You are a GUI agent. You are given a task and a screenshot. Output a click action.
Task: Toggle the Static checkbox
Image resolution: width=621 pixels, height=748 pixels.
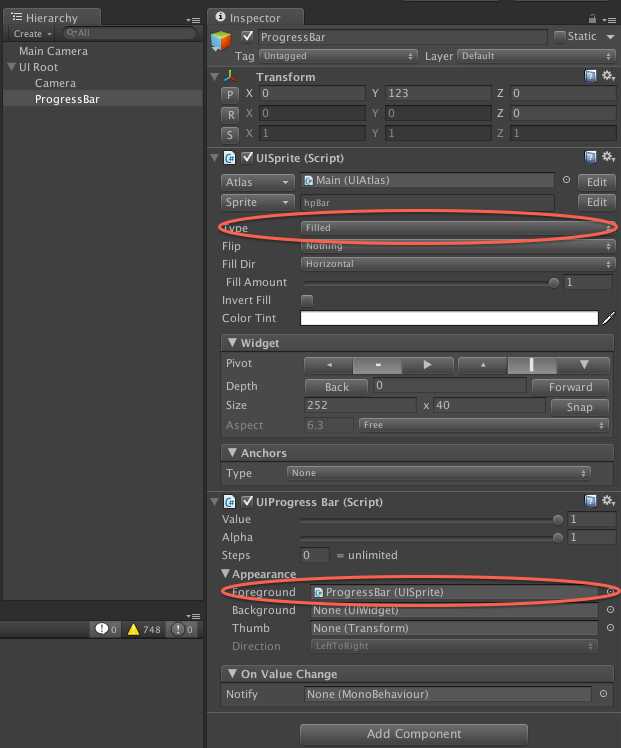click(559, 36)
